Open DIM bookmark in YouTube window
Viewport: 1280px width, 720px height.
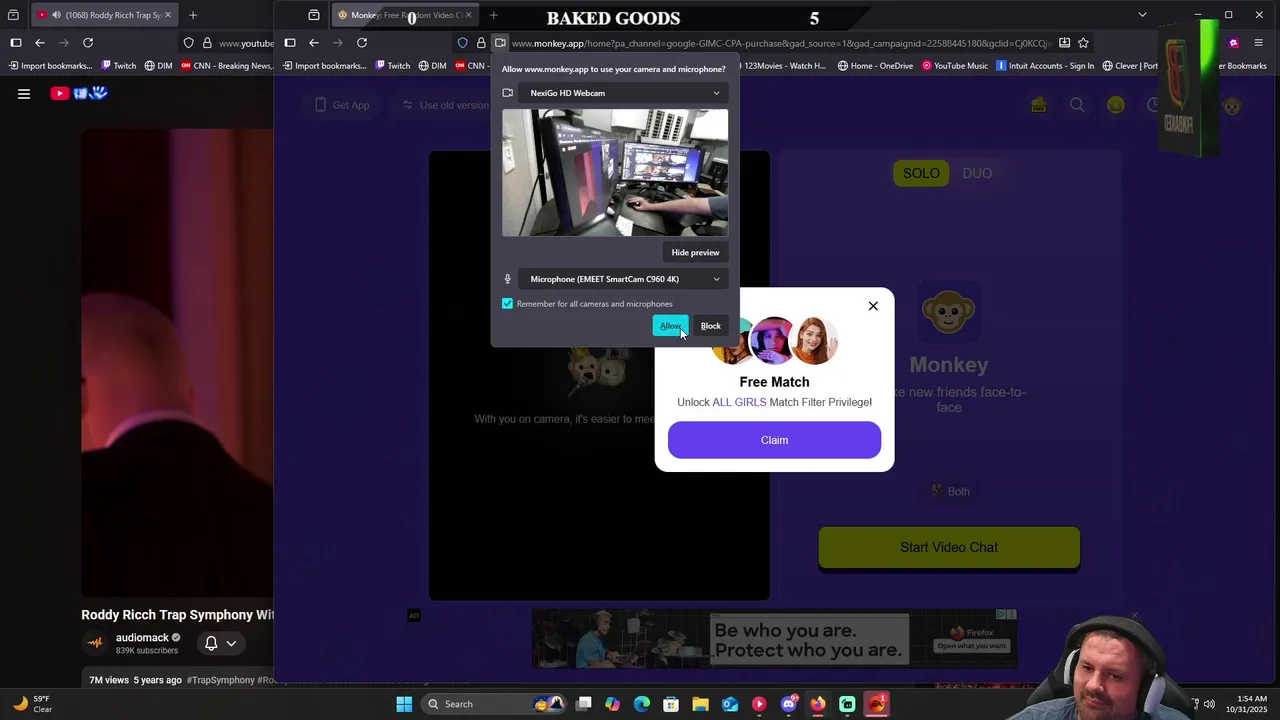coord(158,66)
